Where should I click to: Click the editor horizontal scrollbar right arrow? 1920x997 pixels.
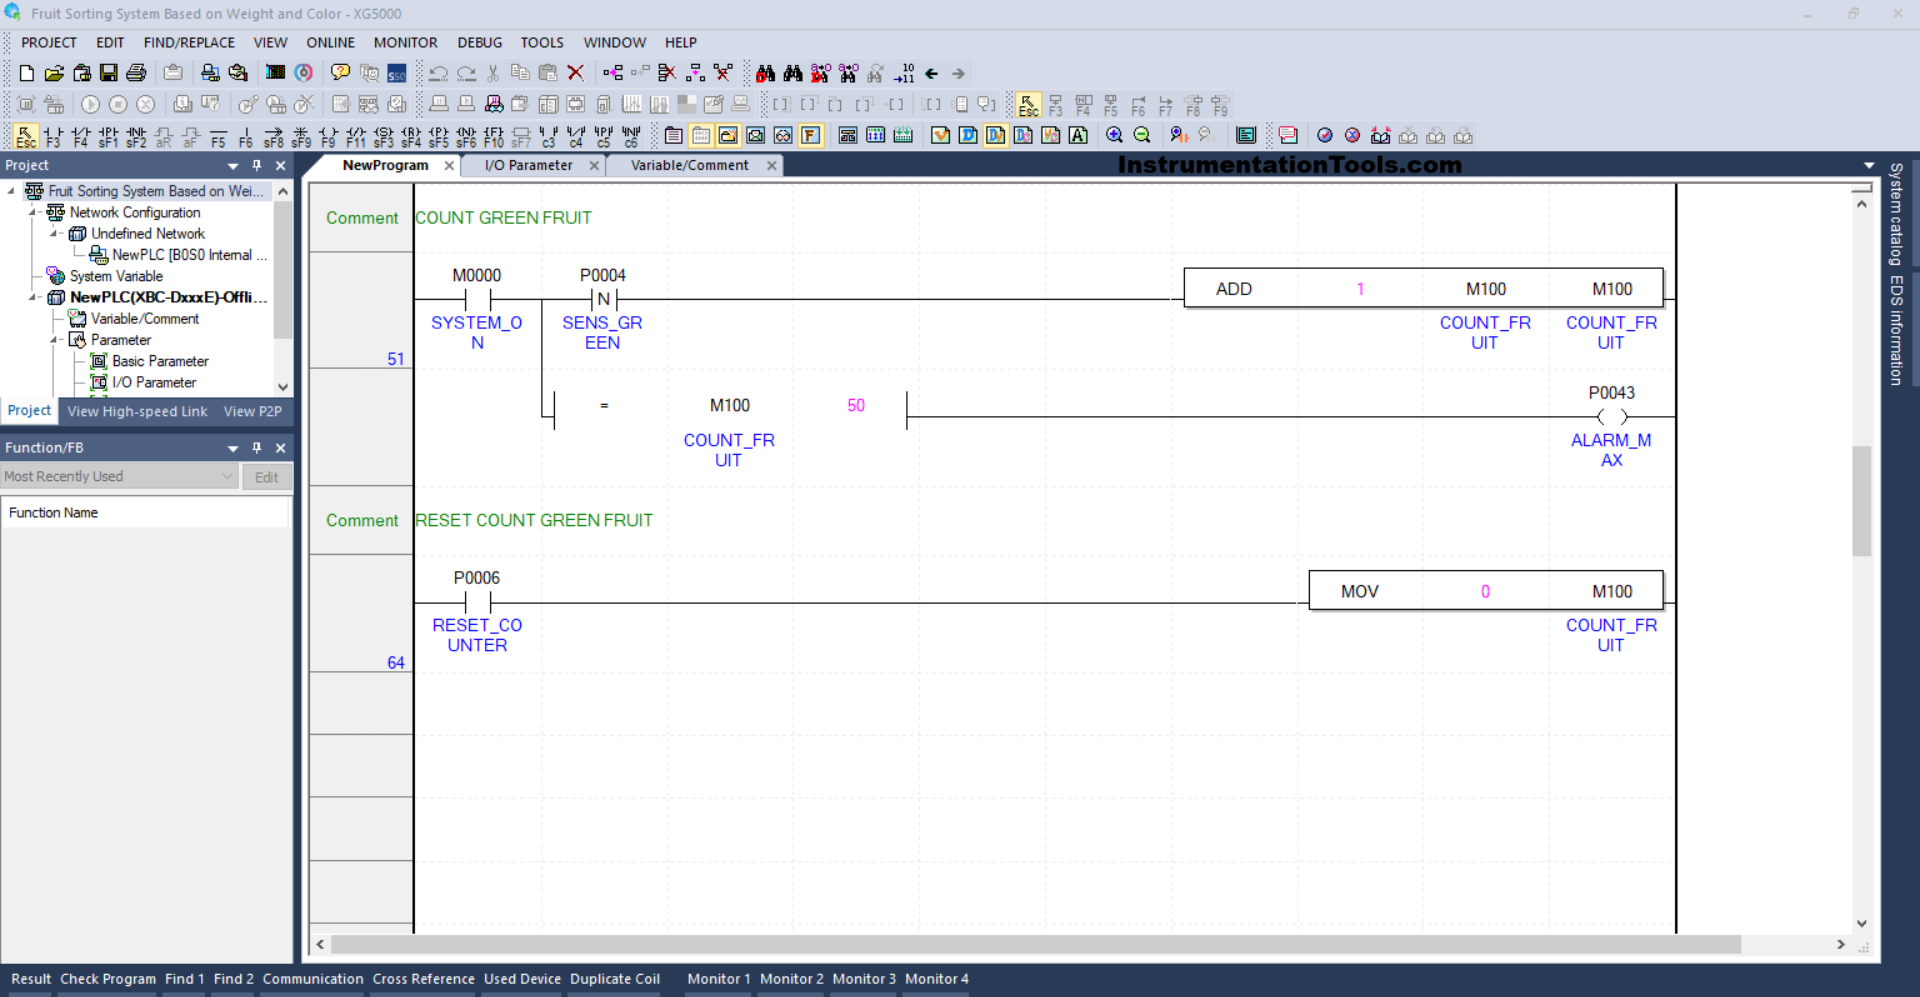[1840, 945]
